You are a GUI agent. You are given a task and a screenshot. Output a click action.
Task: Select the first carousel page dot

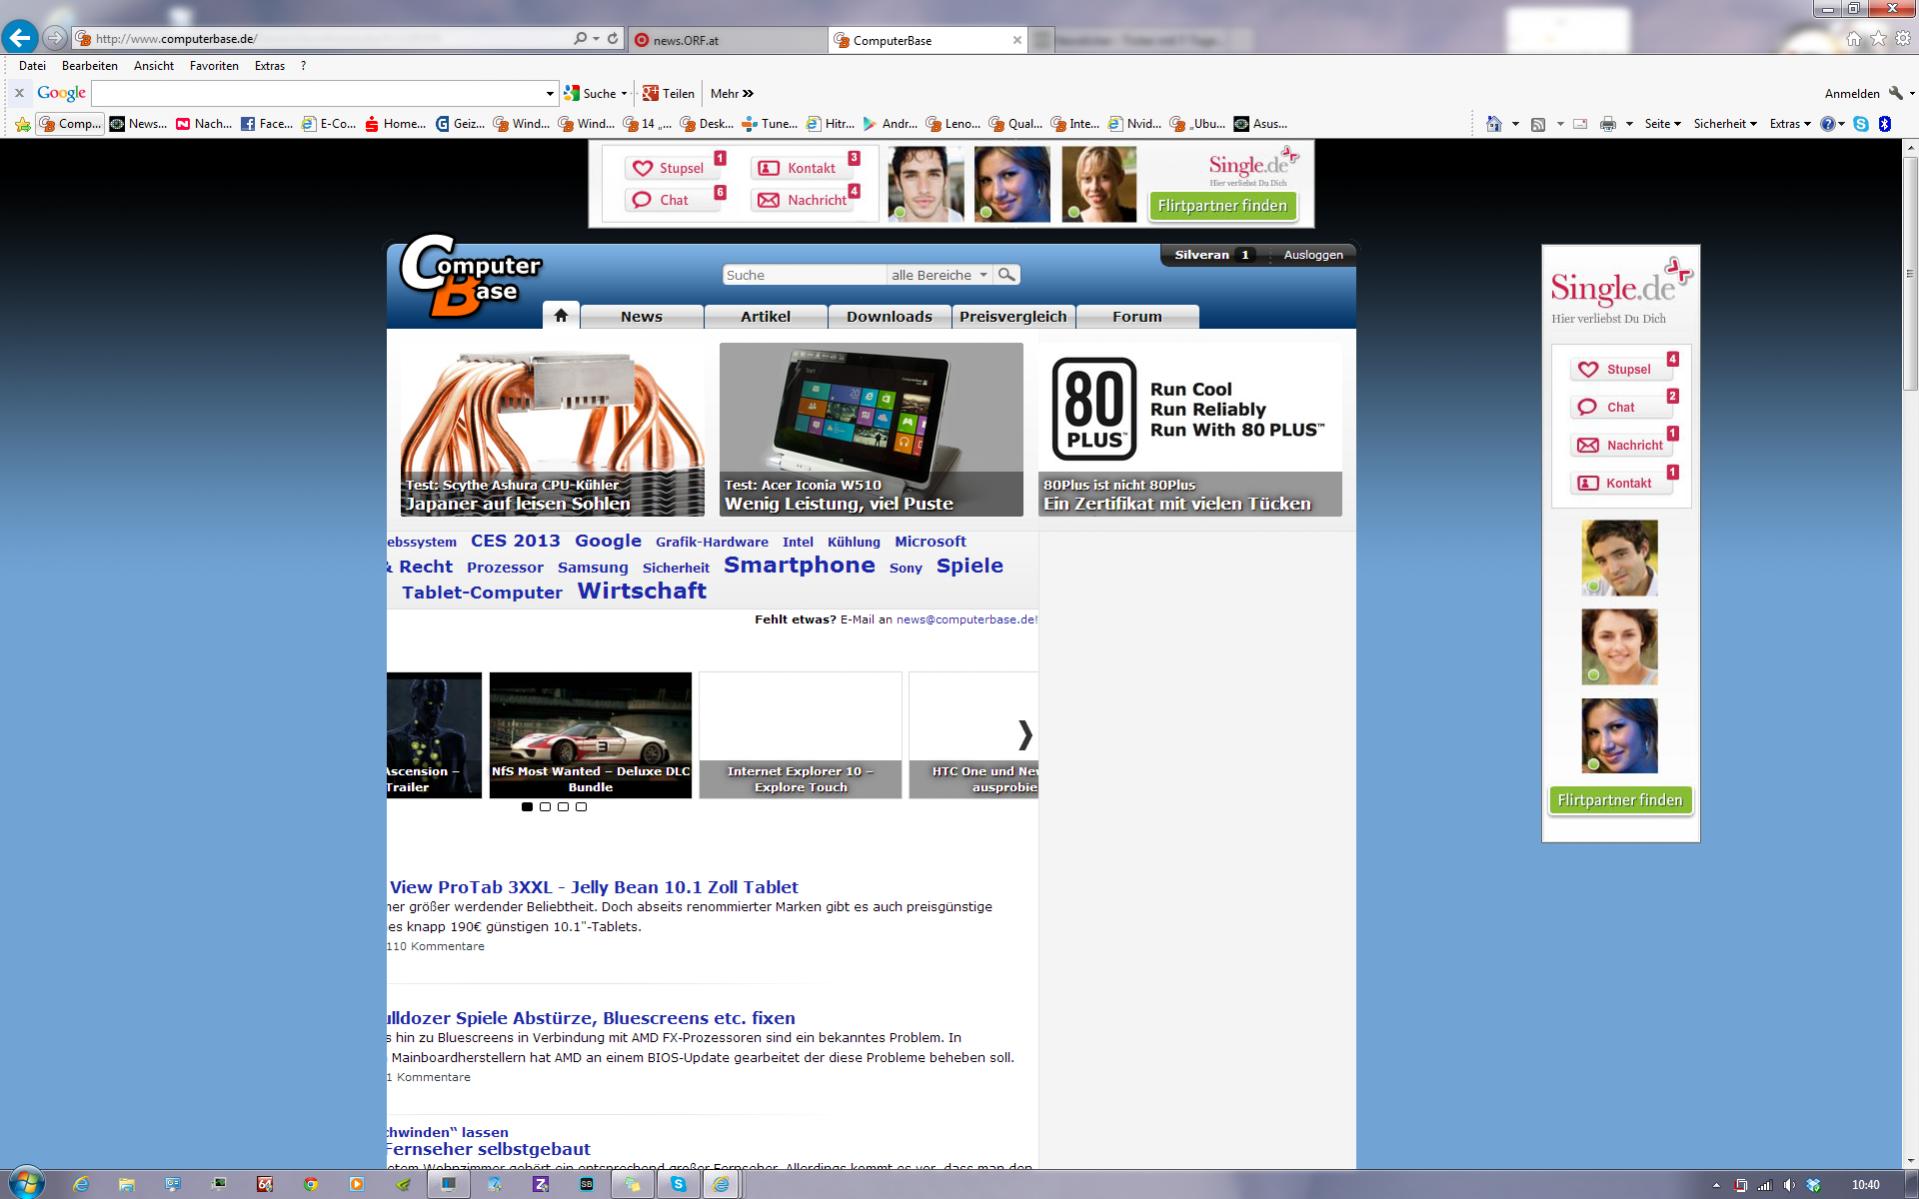click(527, 806)
